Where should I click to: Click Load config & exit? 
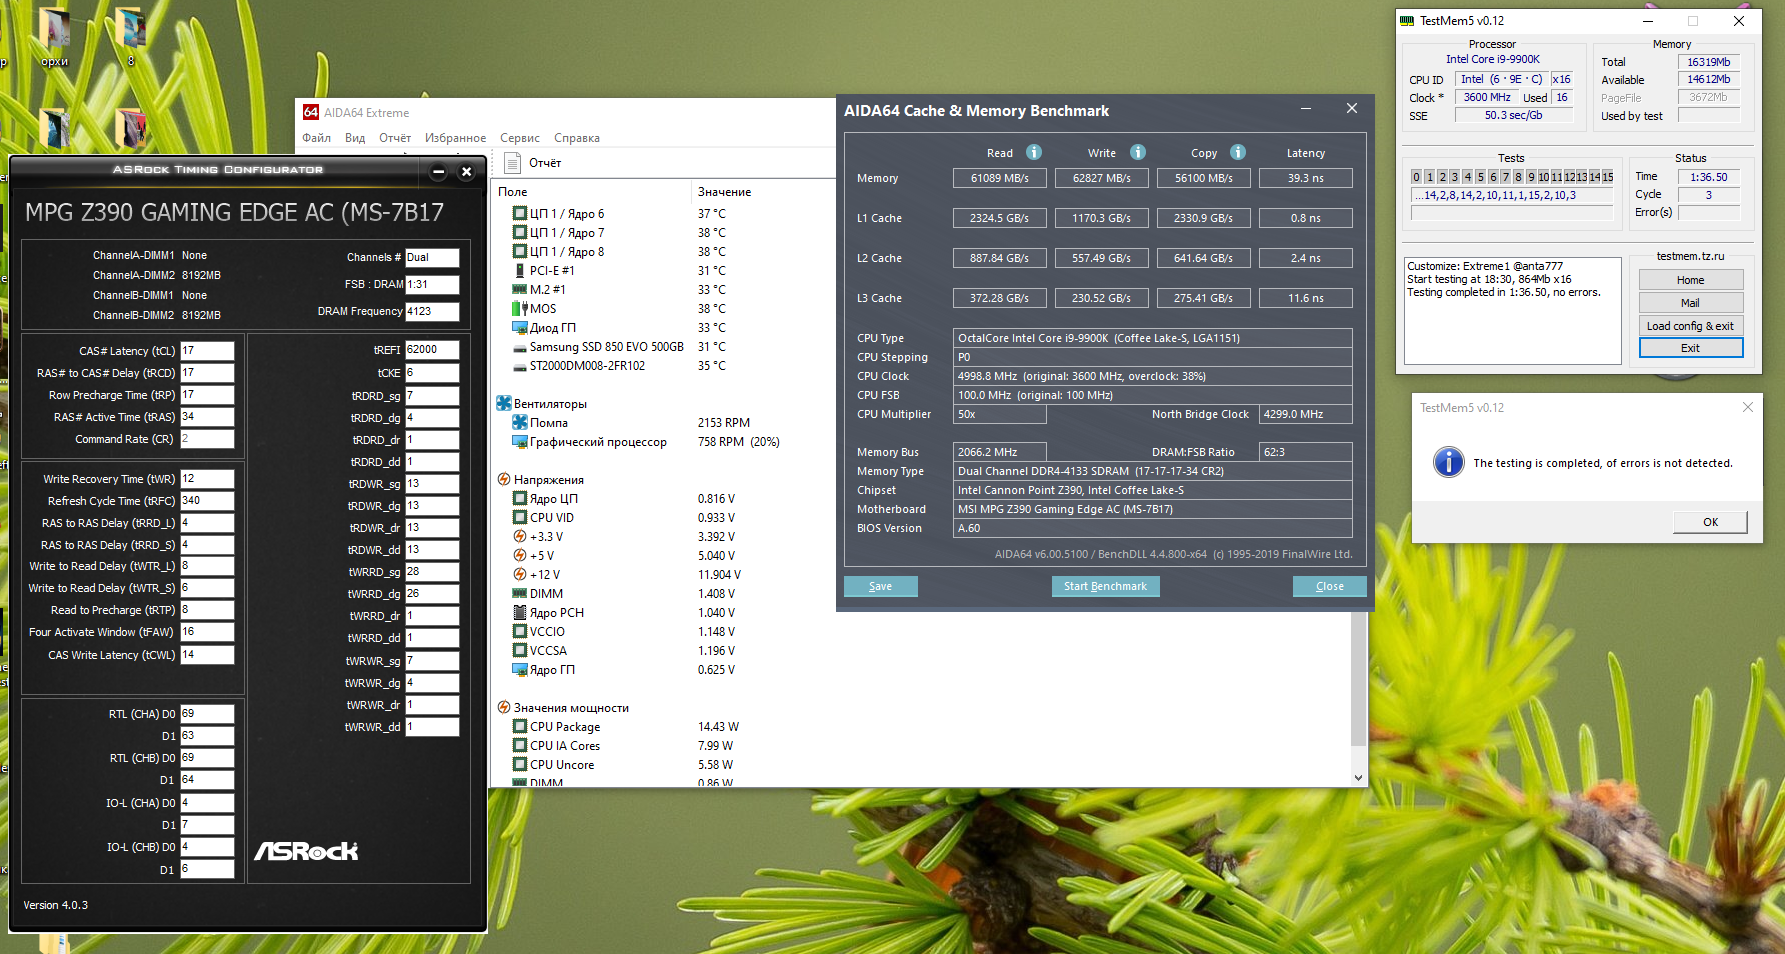[1691, 326]
